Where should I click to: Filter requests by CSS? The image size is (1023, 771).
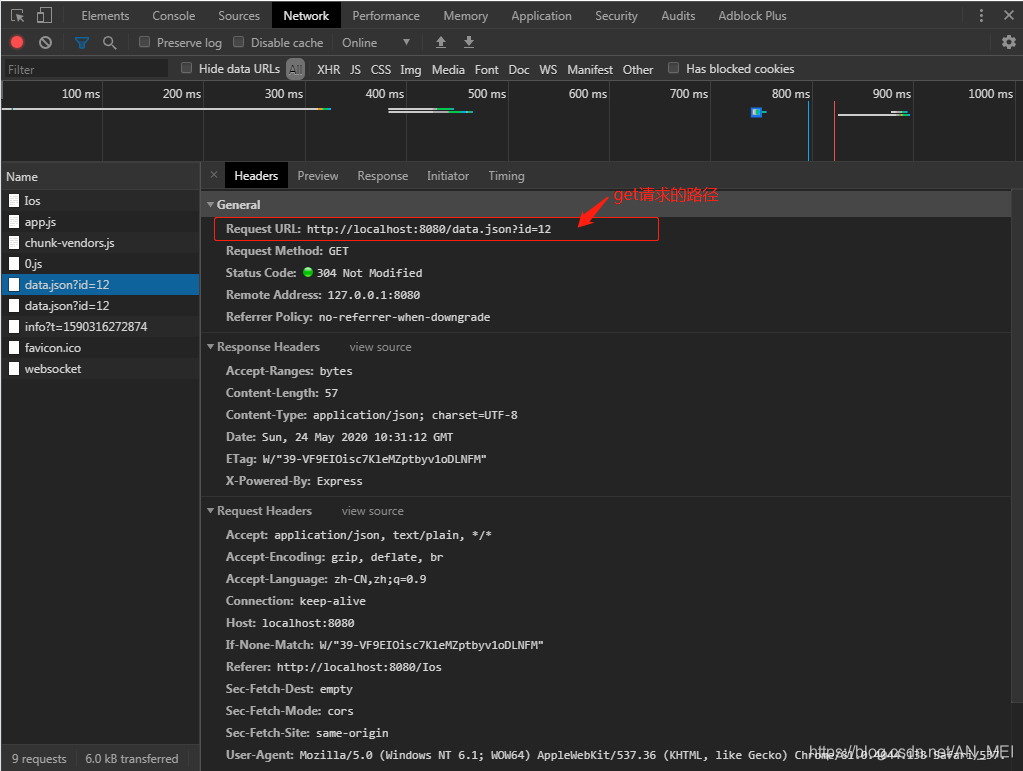point(381,69)
